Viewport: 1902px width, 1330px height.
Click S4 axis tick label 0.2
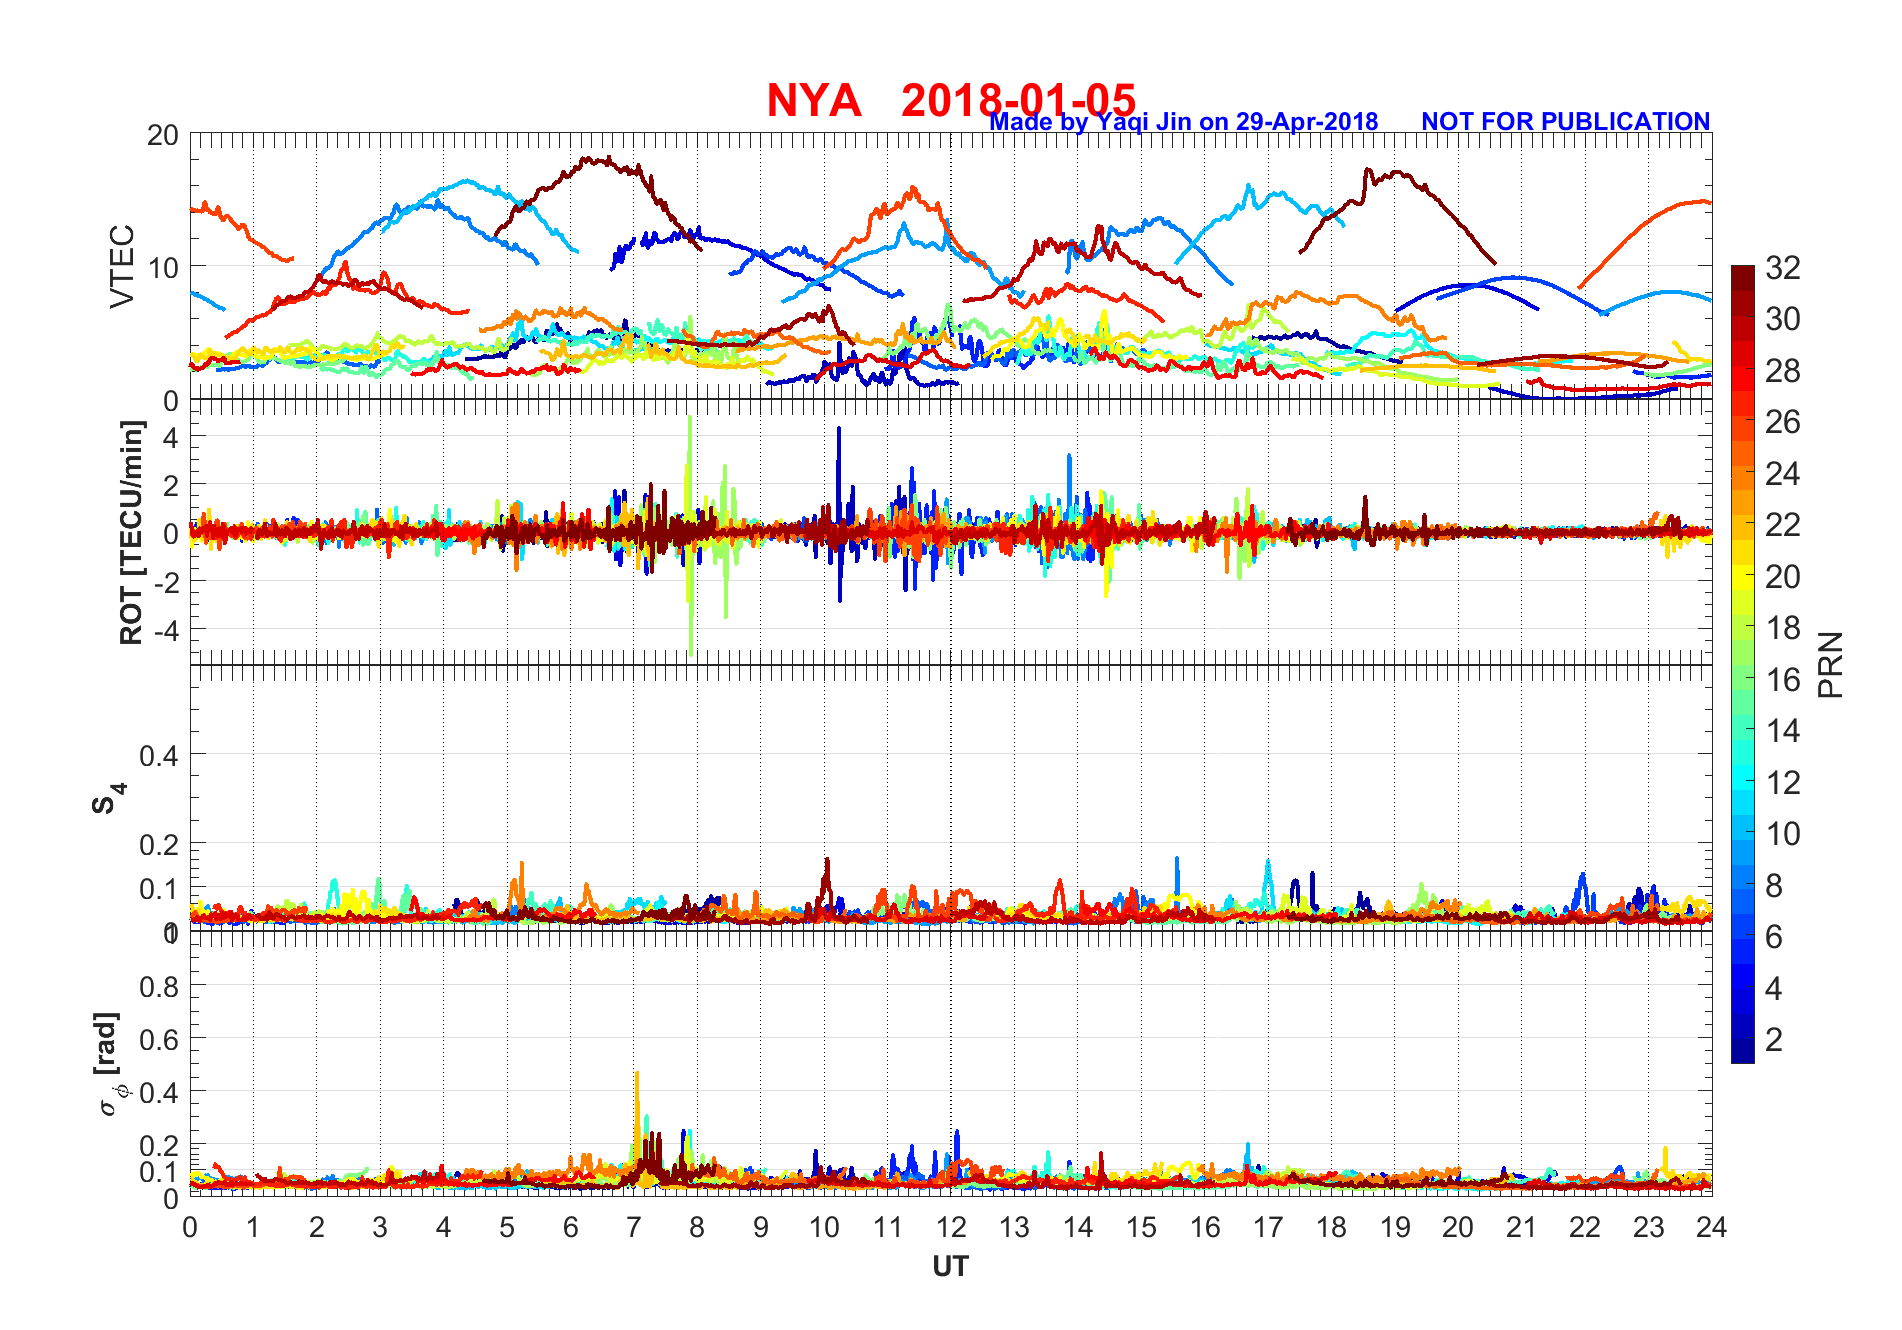(x=159, y=845)
